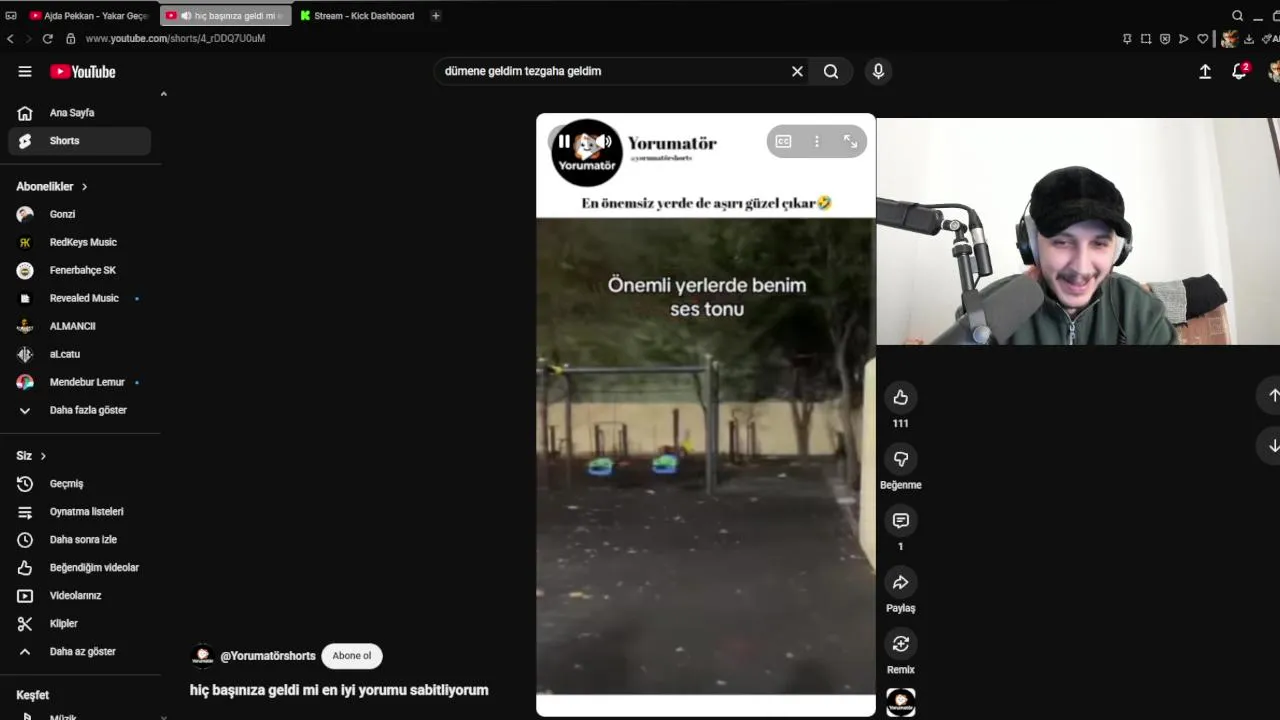Open Ana Sayfa in the sidebar
This screenshot has height=720, width=1280.
(x=80, y=113)
